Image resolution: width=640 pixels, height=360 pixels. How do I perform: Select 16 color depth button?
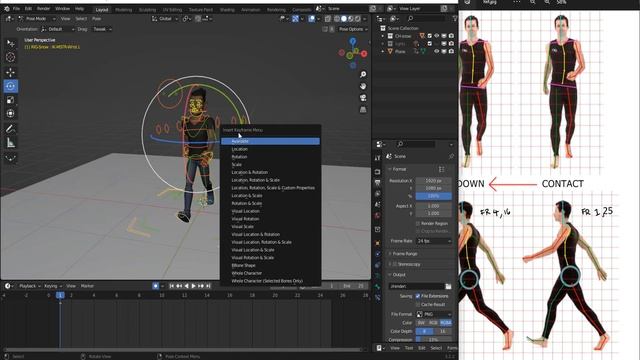tap(442, 331)
